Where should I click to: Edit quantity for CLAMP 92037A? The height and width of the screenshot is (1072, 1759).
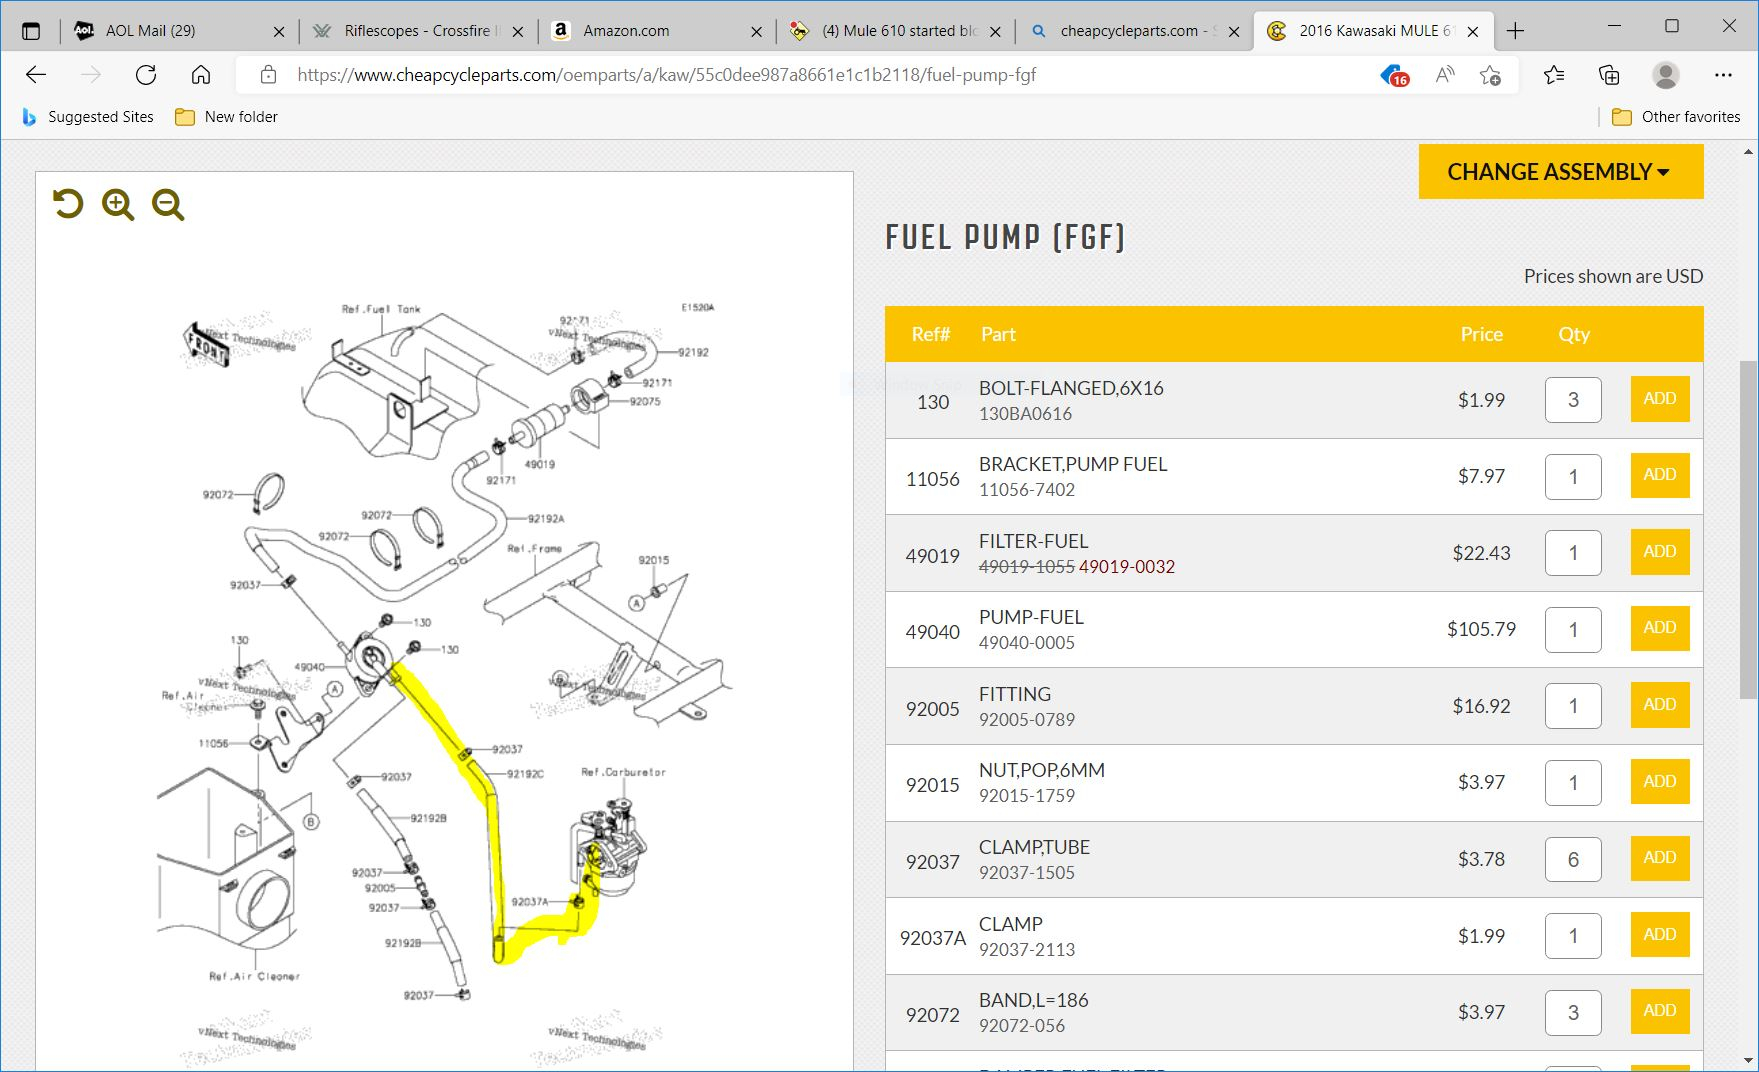tap(1573, 936)
